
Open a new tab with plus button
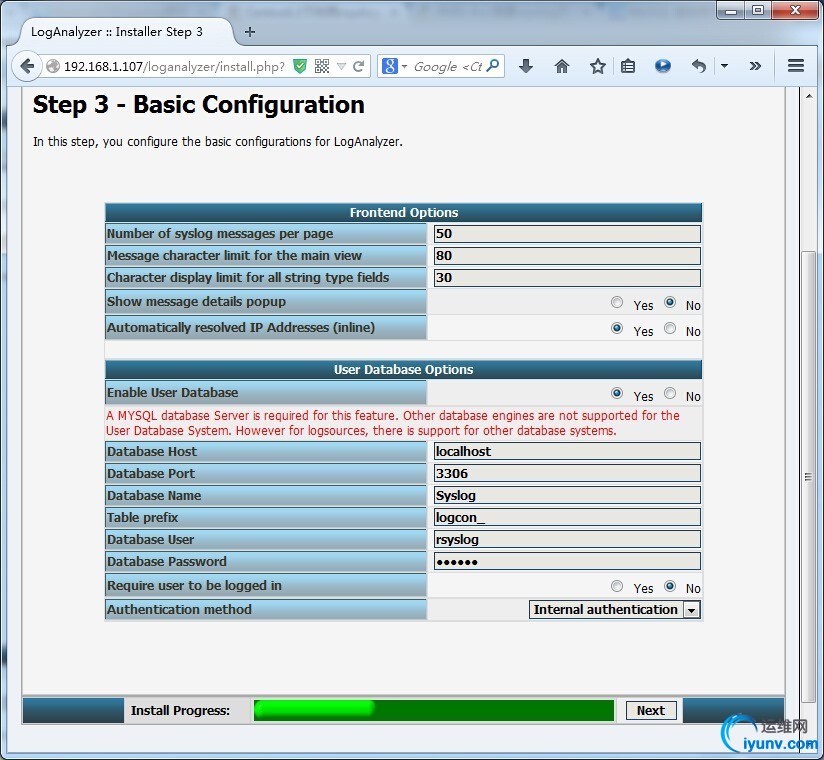(x=250, y=32)
